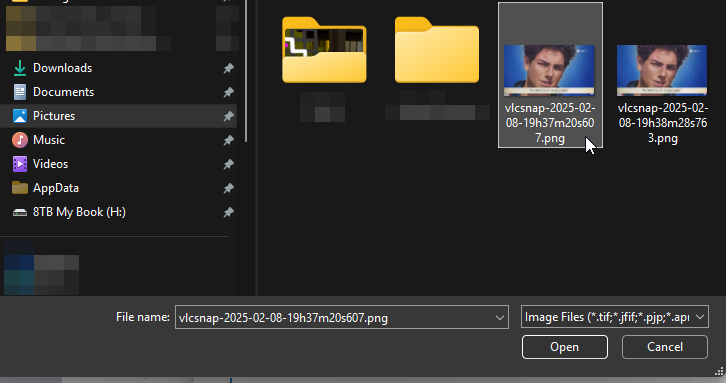Image resolution: width=726 pixels, height=383 pixels.
Task: Click the Cancel button
Action: [x=664, y=347]
